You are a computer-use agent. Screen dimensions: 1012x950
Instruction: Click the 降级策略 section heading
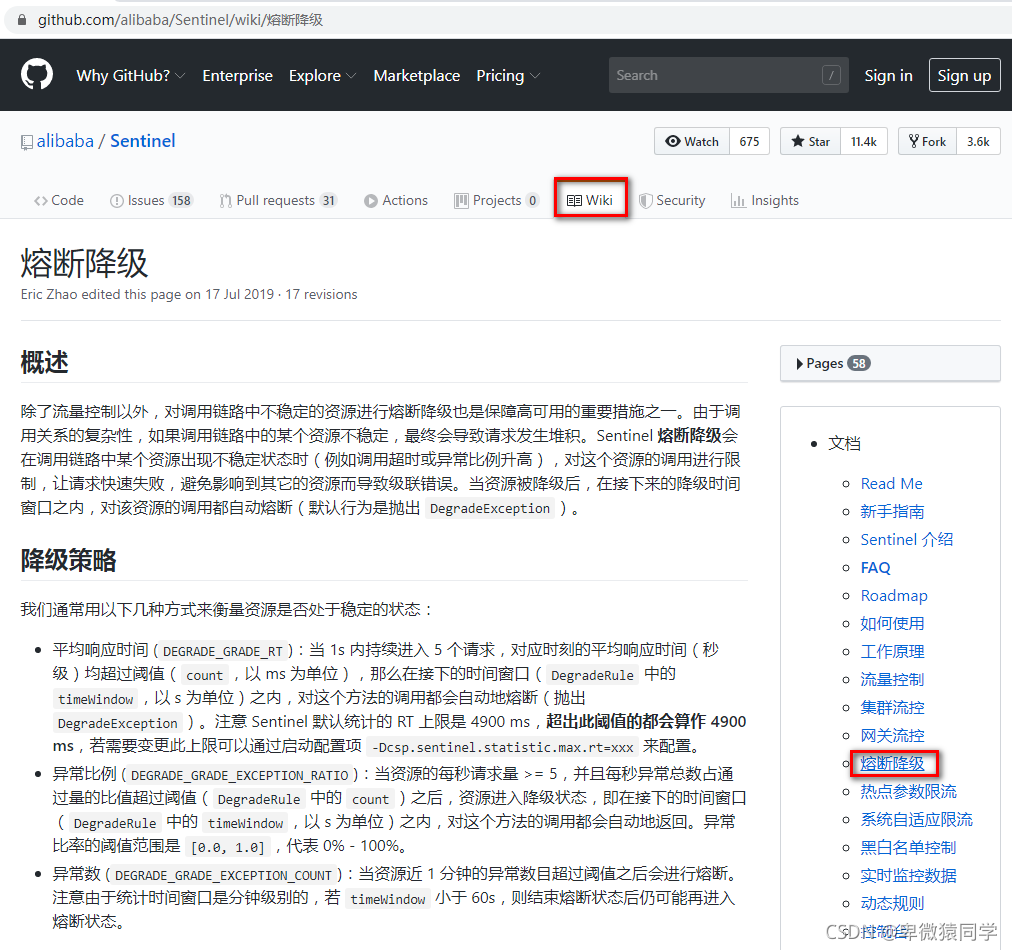click(x=68, y=560)
